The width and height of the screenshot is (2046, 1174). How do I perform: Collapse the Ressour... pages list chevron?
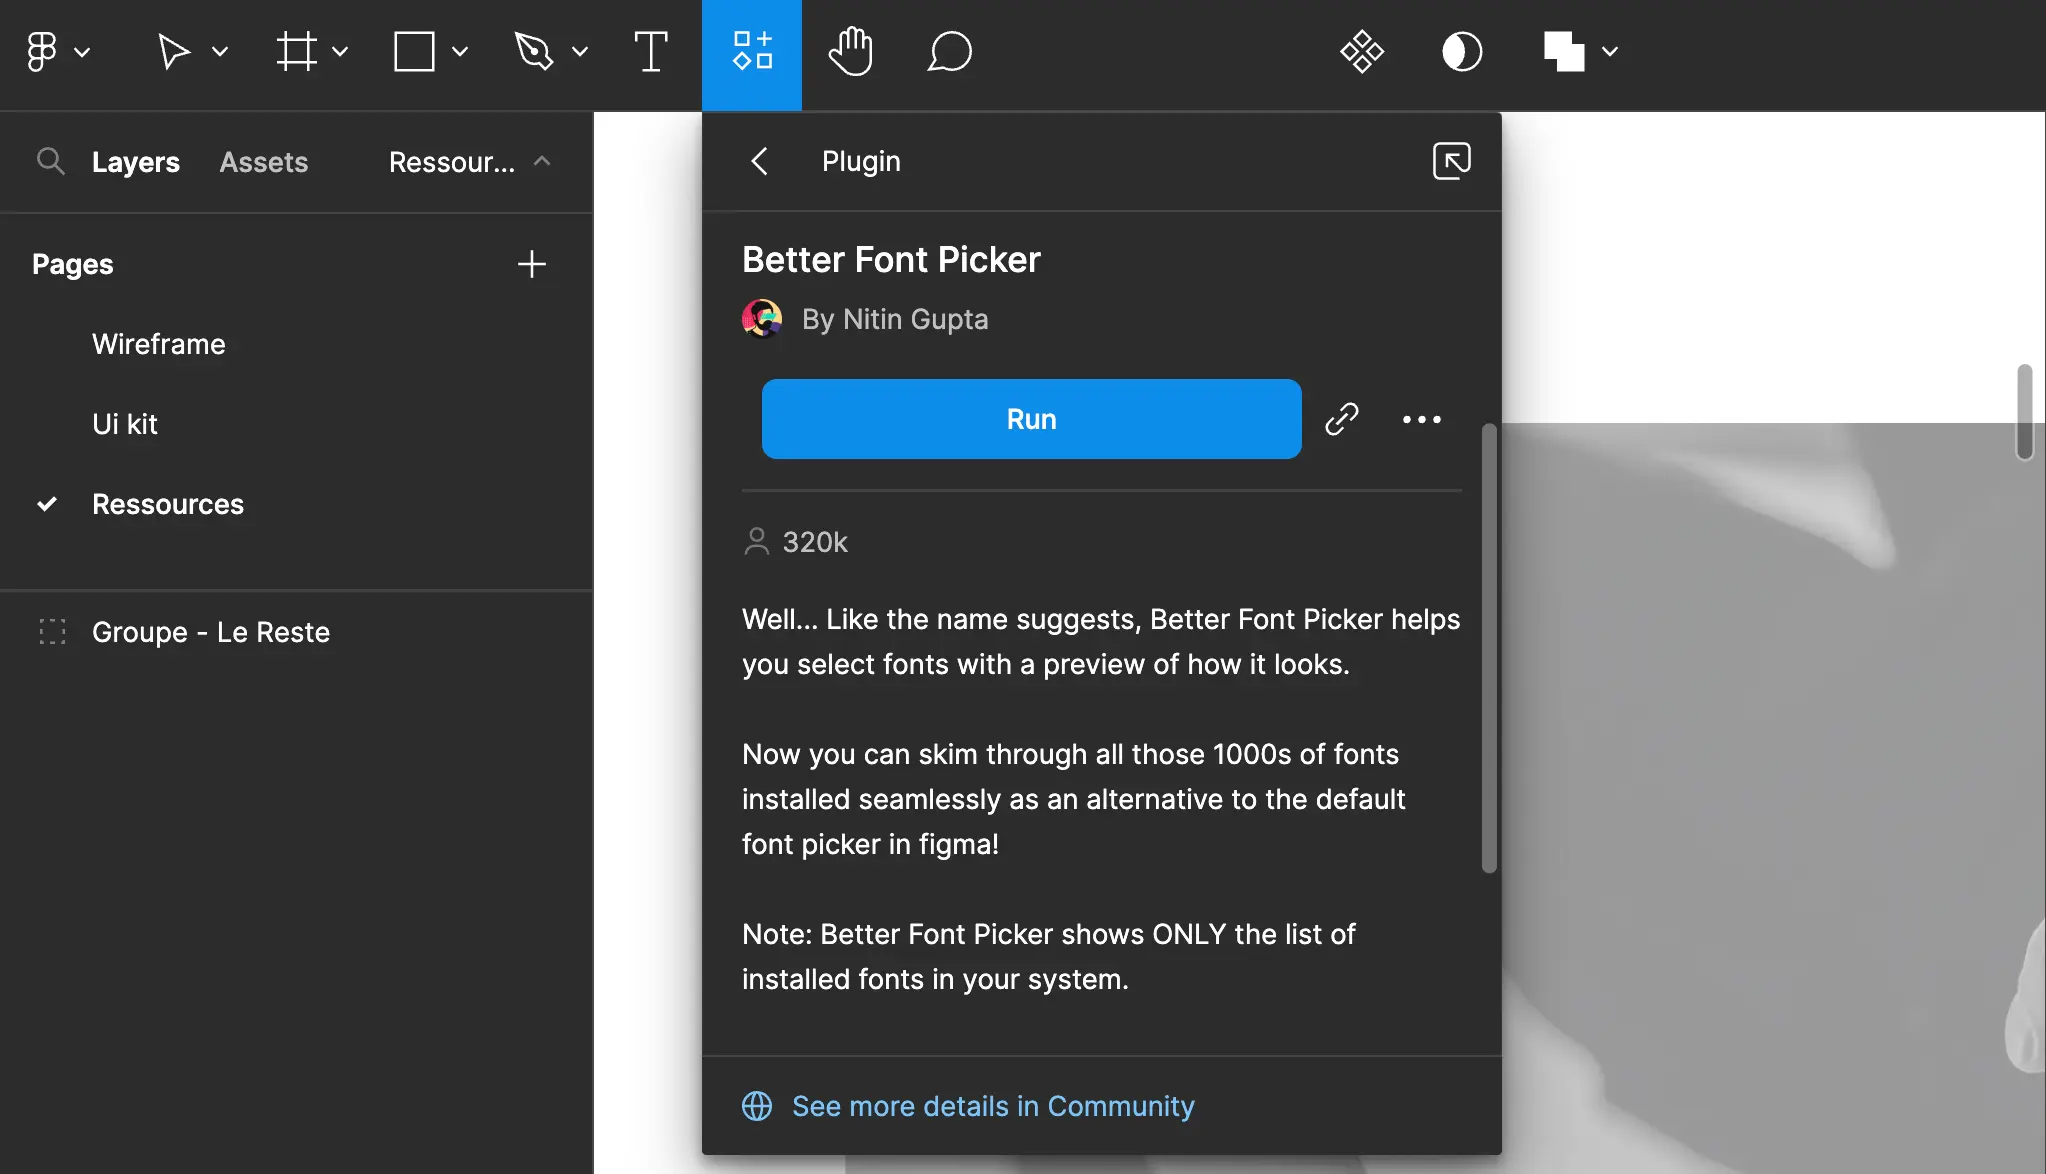click(542, 160)
